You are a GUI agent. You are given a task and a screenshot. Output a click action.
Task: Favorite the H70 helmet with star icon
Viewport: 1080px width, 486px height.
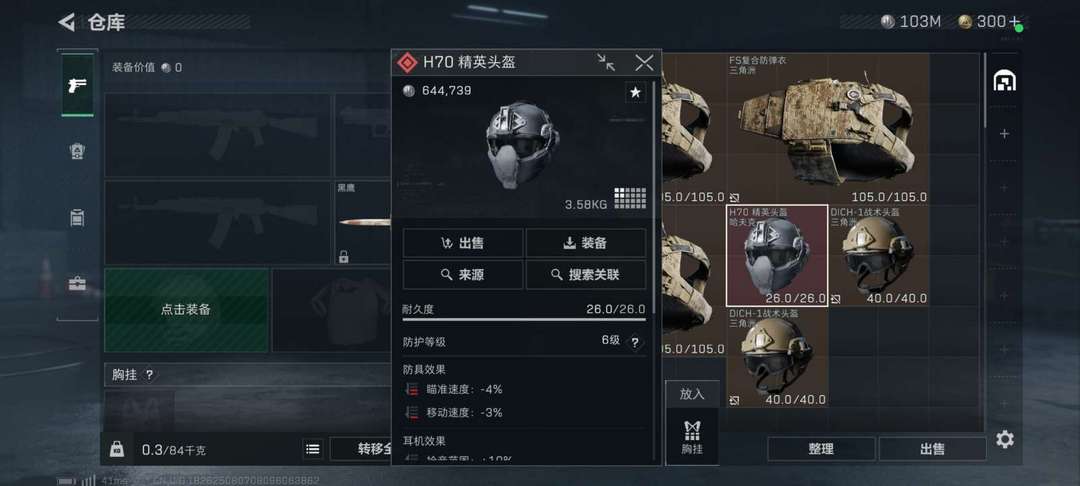(635, 92)
